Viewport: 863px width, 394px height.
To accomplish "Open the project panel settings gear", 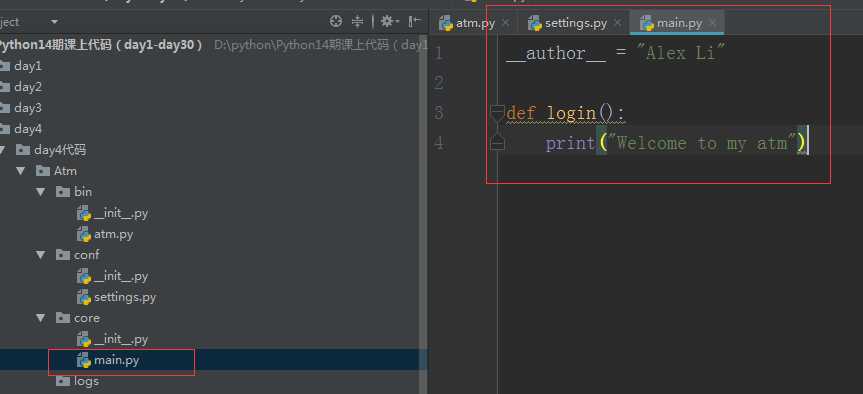I will point(390,21).
